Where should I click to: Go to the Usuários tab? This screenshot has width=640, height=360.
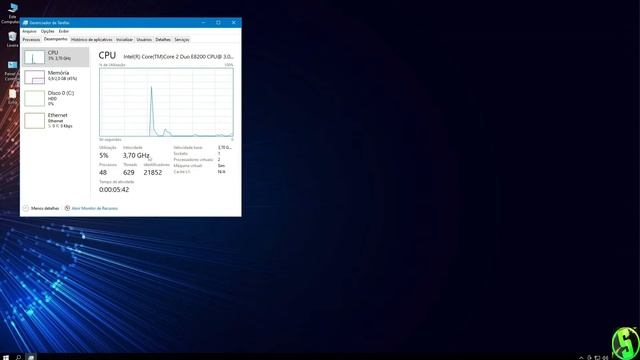click(144, 40)
